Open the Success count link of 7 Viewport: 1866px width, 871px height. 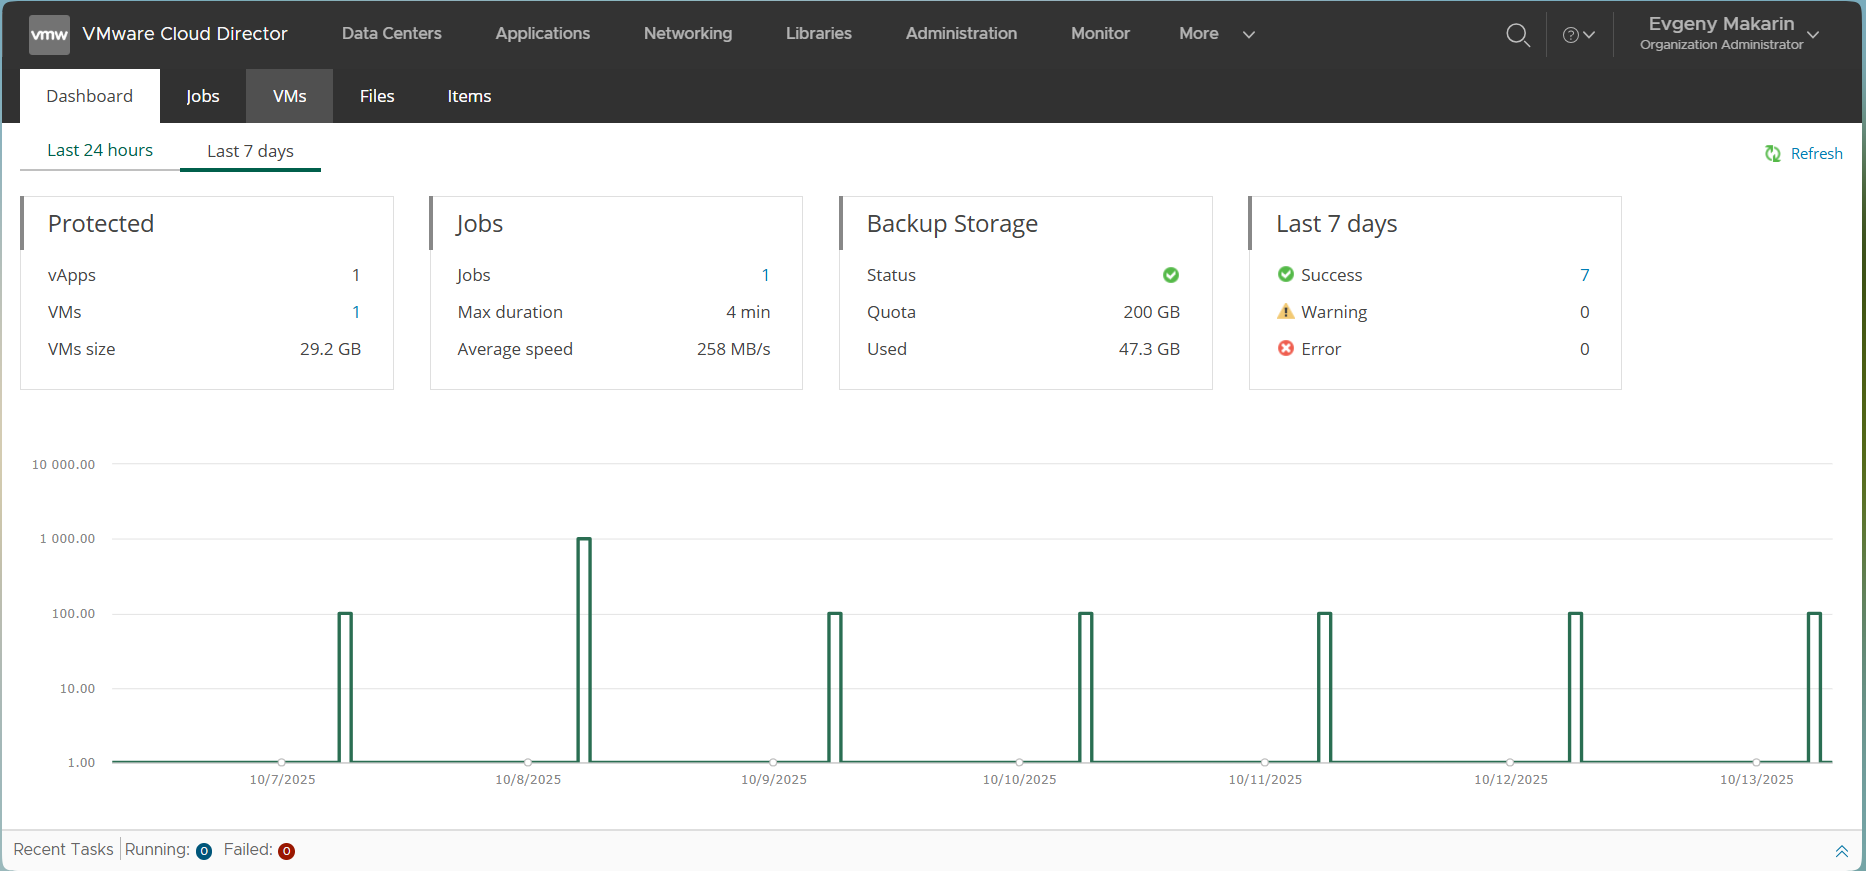[1584, 275]
